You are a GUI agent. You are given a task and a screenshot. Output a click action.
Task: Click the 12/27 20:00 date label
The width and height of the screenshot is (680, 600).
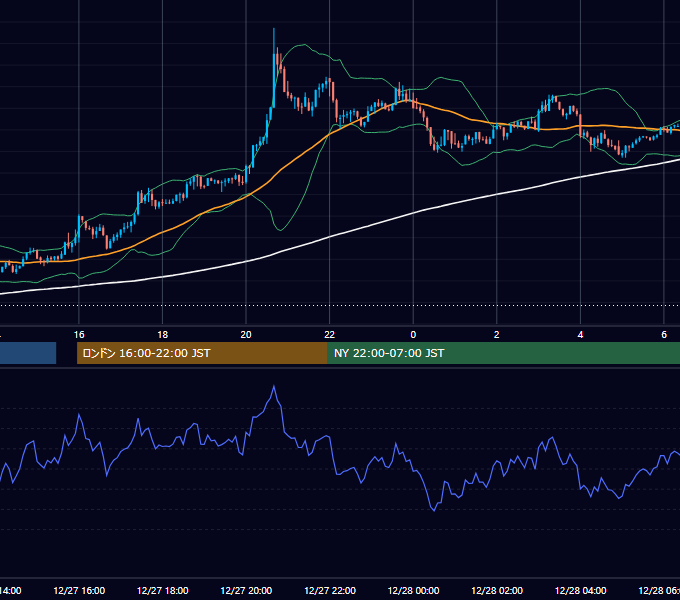[246, 590]
